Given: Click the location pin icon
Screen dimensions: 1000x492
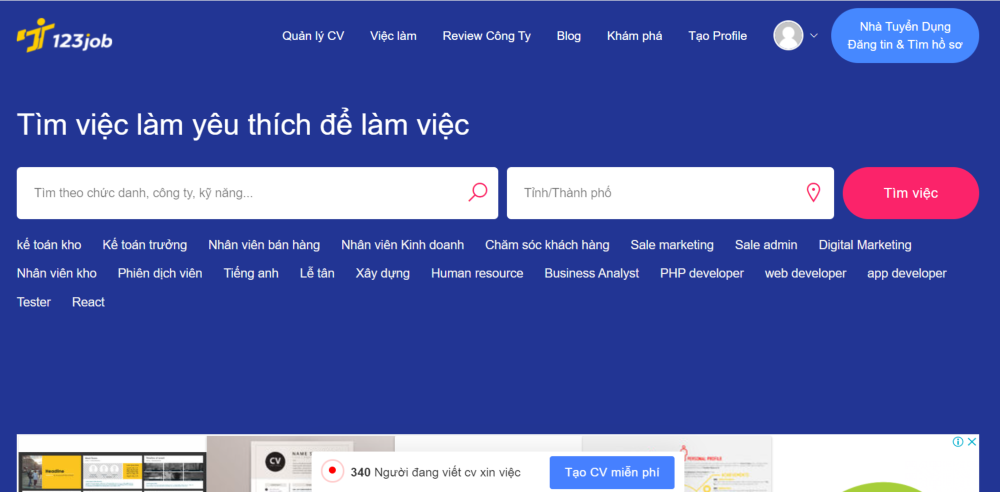Looking at the screenshot, I should click(x=813, y=193).
